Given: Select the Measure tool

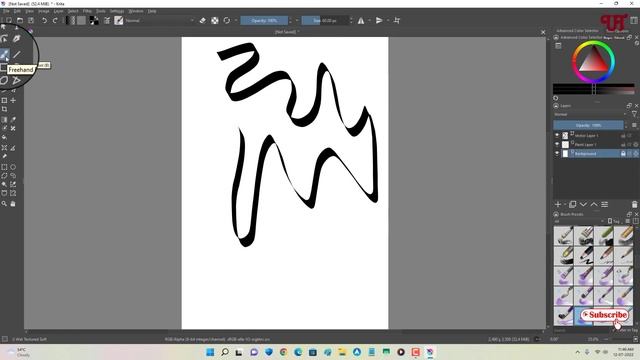Looking at the screenshot, I should click(x=13, y=148).
